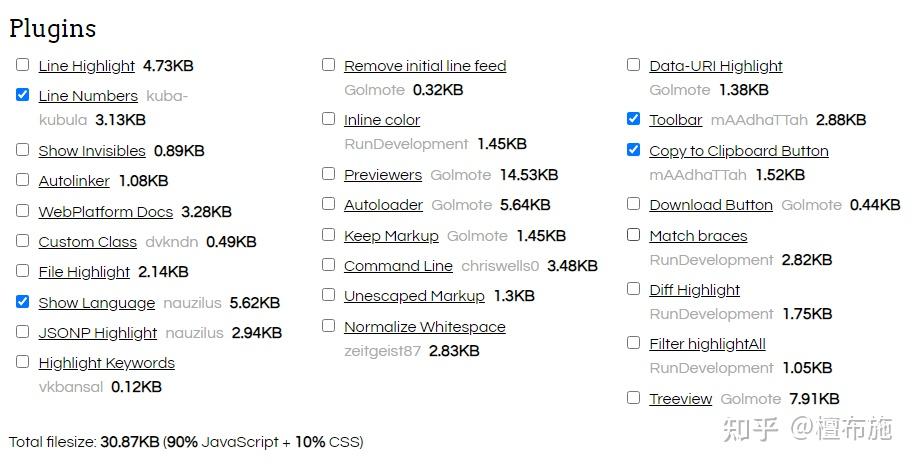Enable the Treeview plugin checkbox
This screenshot has width=915, height=465.
[x=633, y=398]
